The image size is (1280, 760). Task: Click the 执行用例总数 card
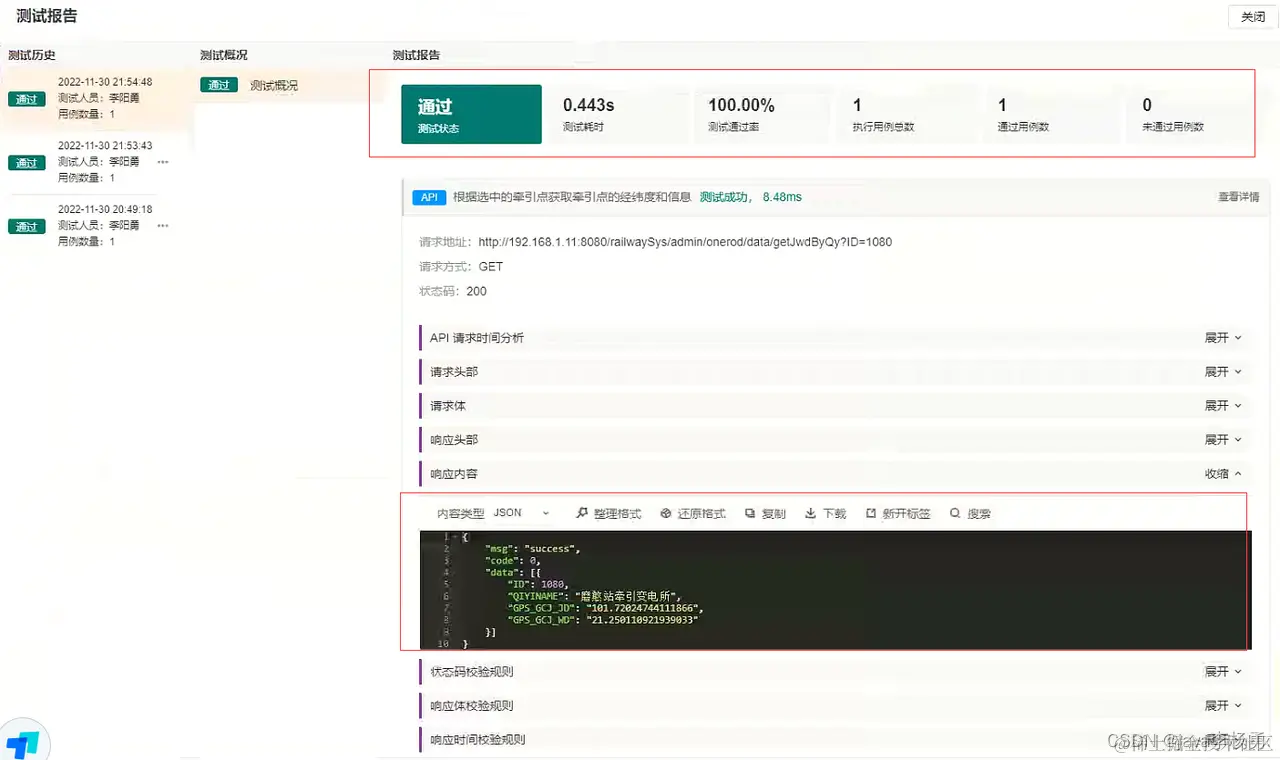907,114
